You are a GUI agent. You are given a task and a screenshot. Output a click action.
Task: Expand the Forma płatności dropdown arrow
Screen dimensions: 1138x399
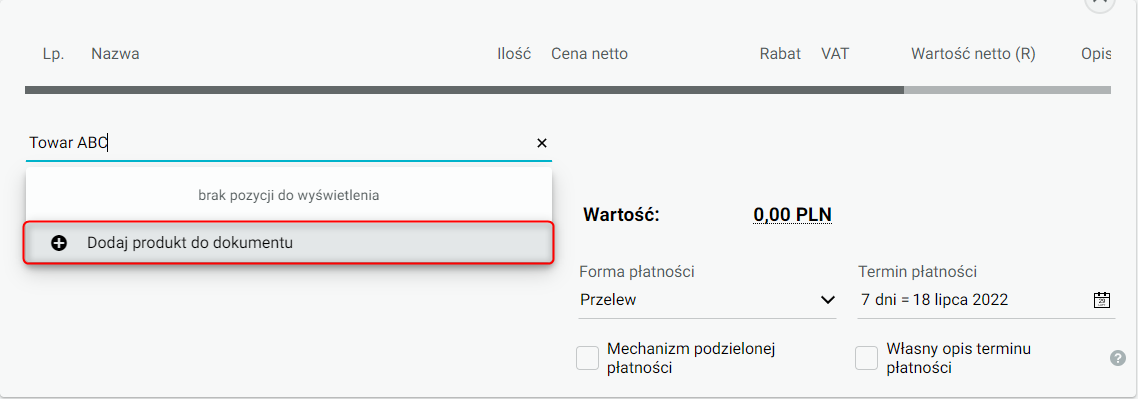827,300
